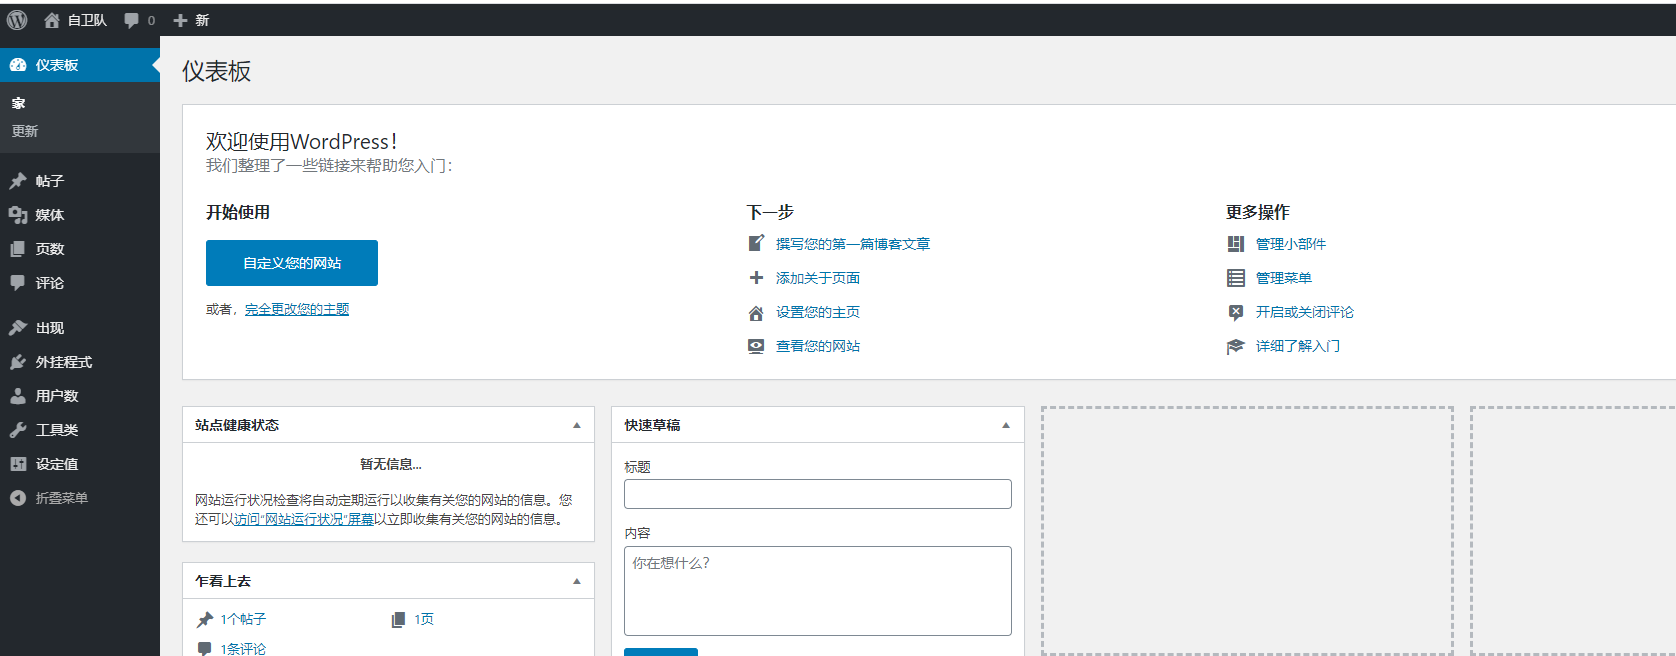Open the 1页 link
Image resolution: width=1676 pixels, height=656 pixels.
click(x=424, y=620)
